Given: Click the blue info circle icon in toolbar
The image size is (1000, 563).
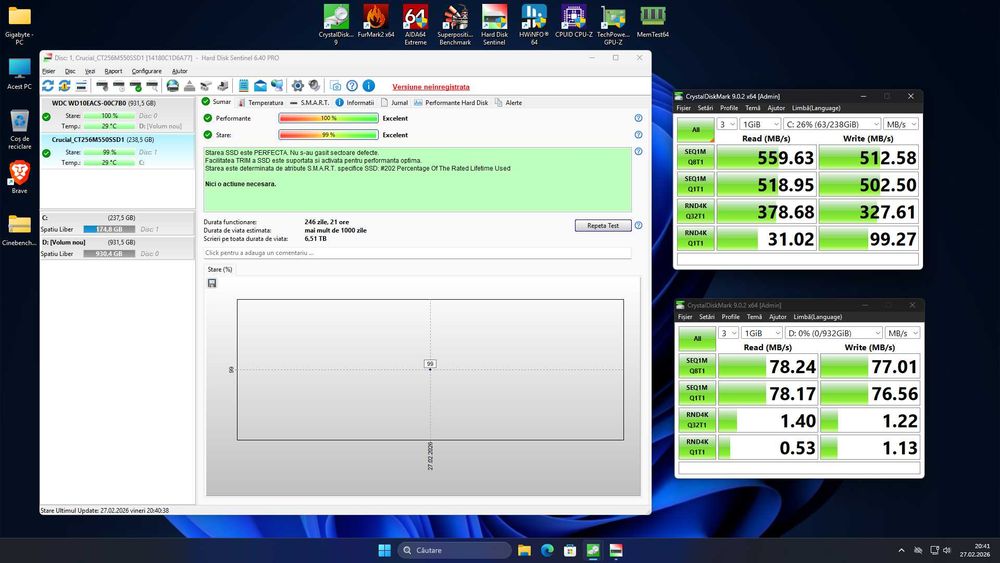Looking at the screenshot, I should (x=369, y=85).
